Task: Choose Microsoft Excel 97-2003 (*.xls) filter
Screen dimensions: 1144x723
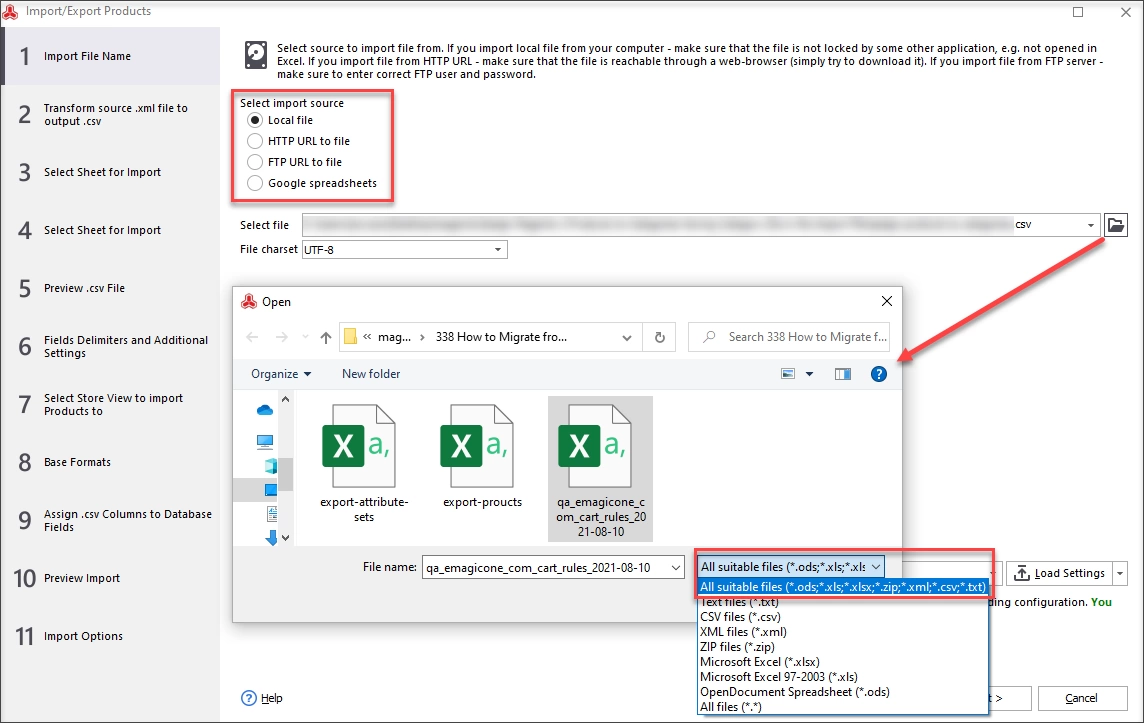Action: (843, 677)
